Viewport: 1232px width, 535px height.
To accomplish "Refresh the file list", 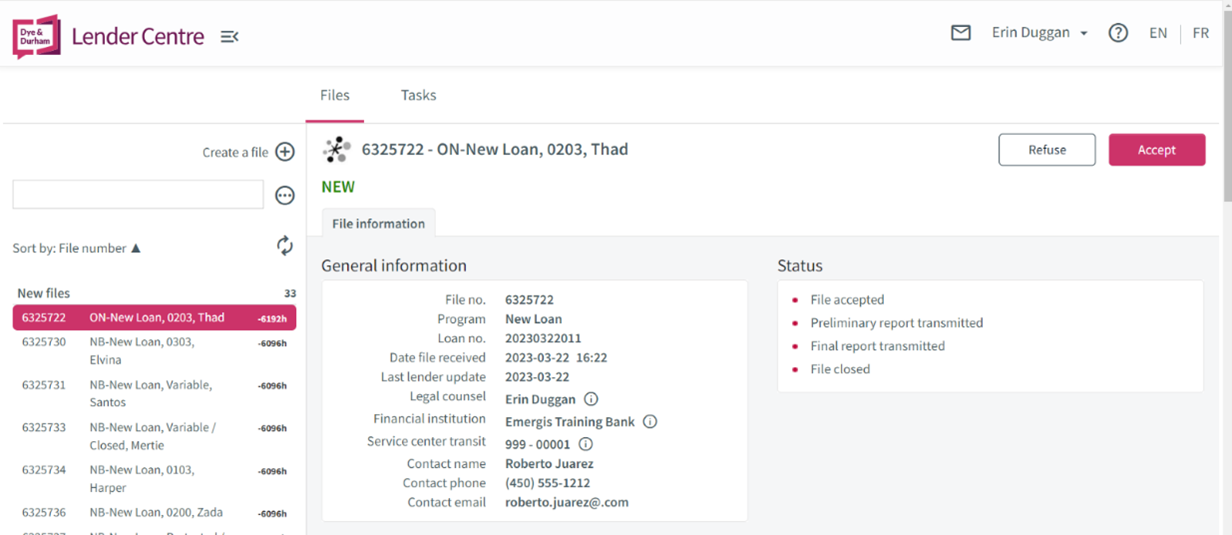I will (x=285, y=246).
